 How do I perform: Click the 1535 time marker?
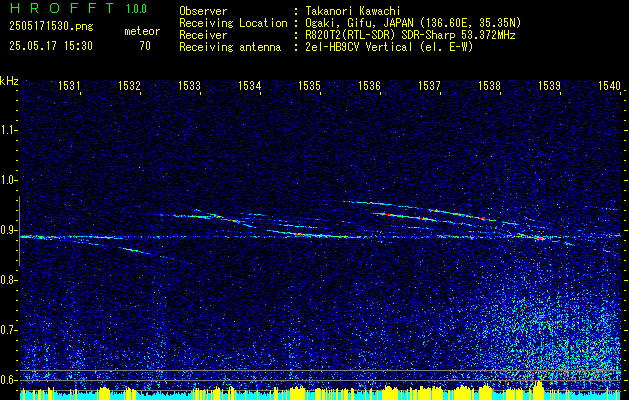(x=309, y=85)
